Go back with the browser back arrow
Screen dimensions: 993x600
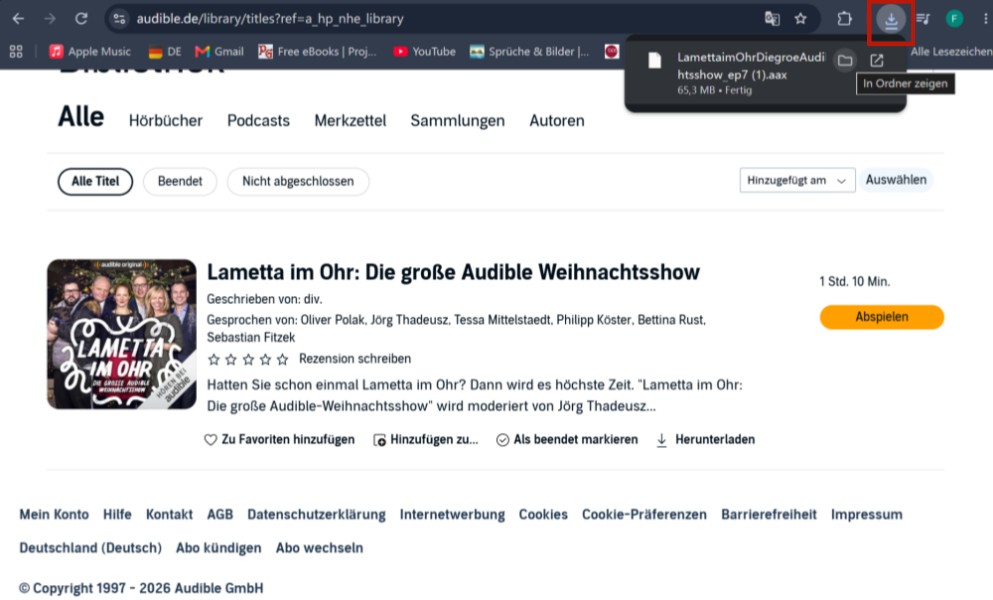18,19
